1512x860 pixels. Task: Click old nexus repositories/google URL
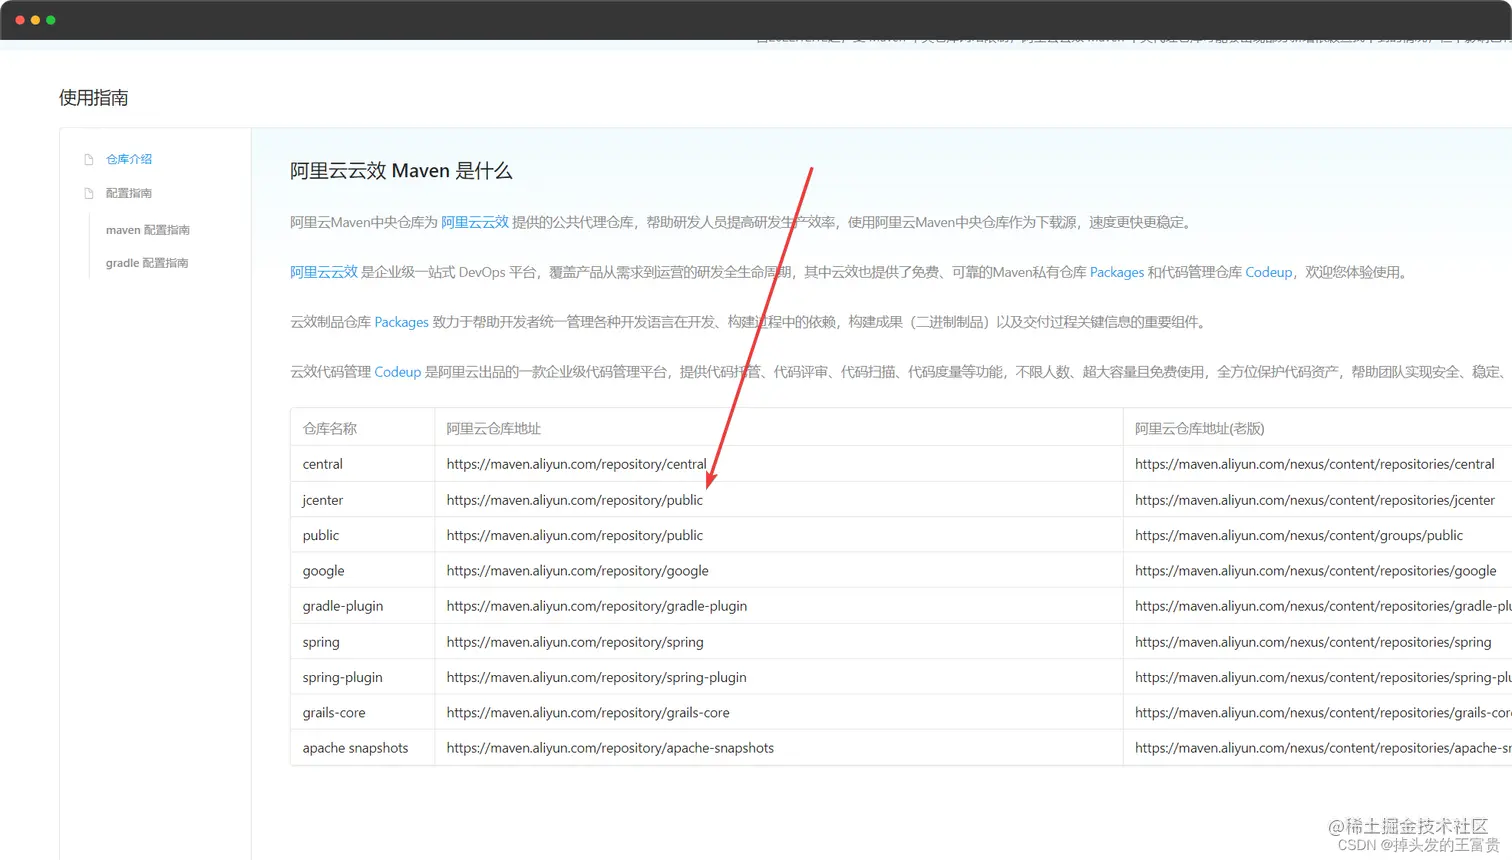(1316, 571)
